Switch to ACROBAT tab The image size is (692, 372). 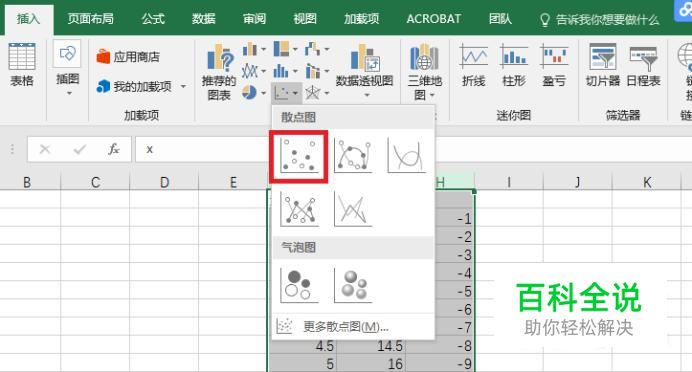point(434,19)
